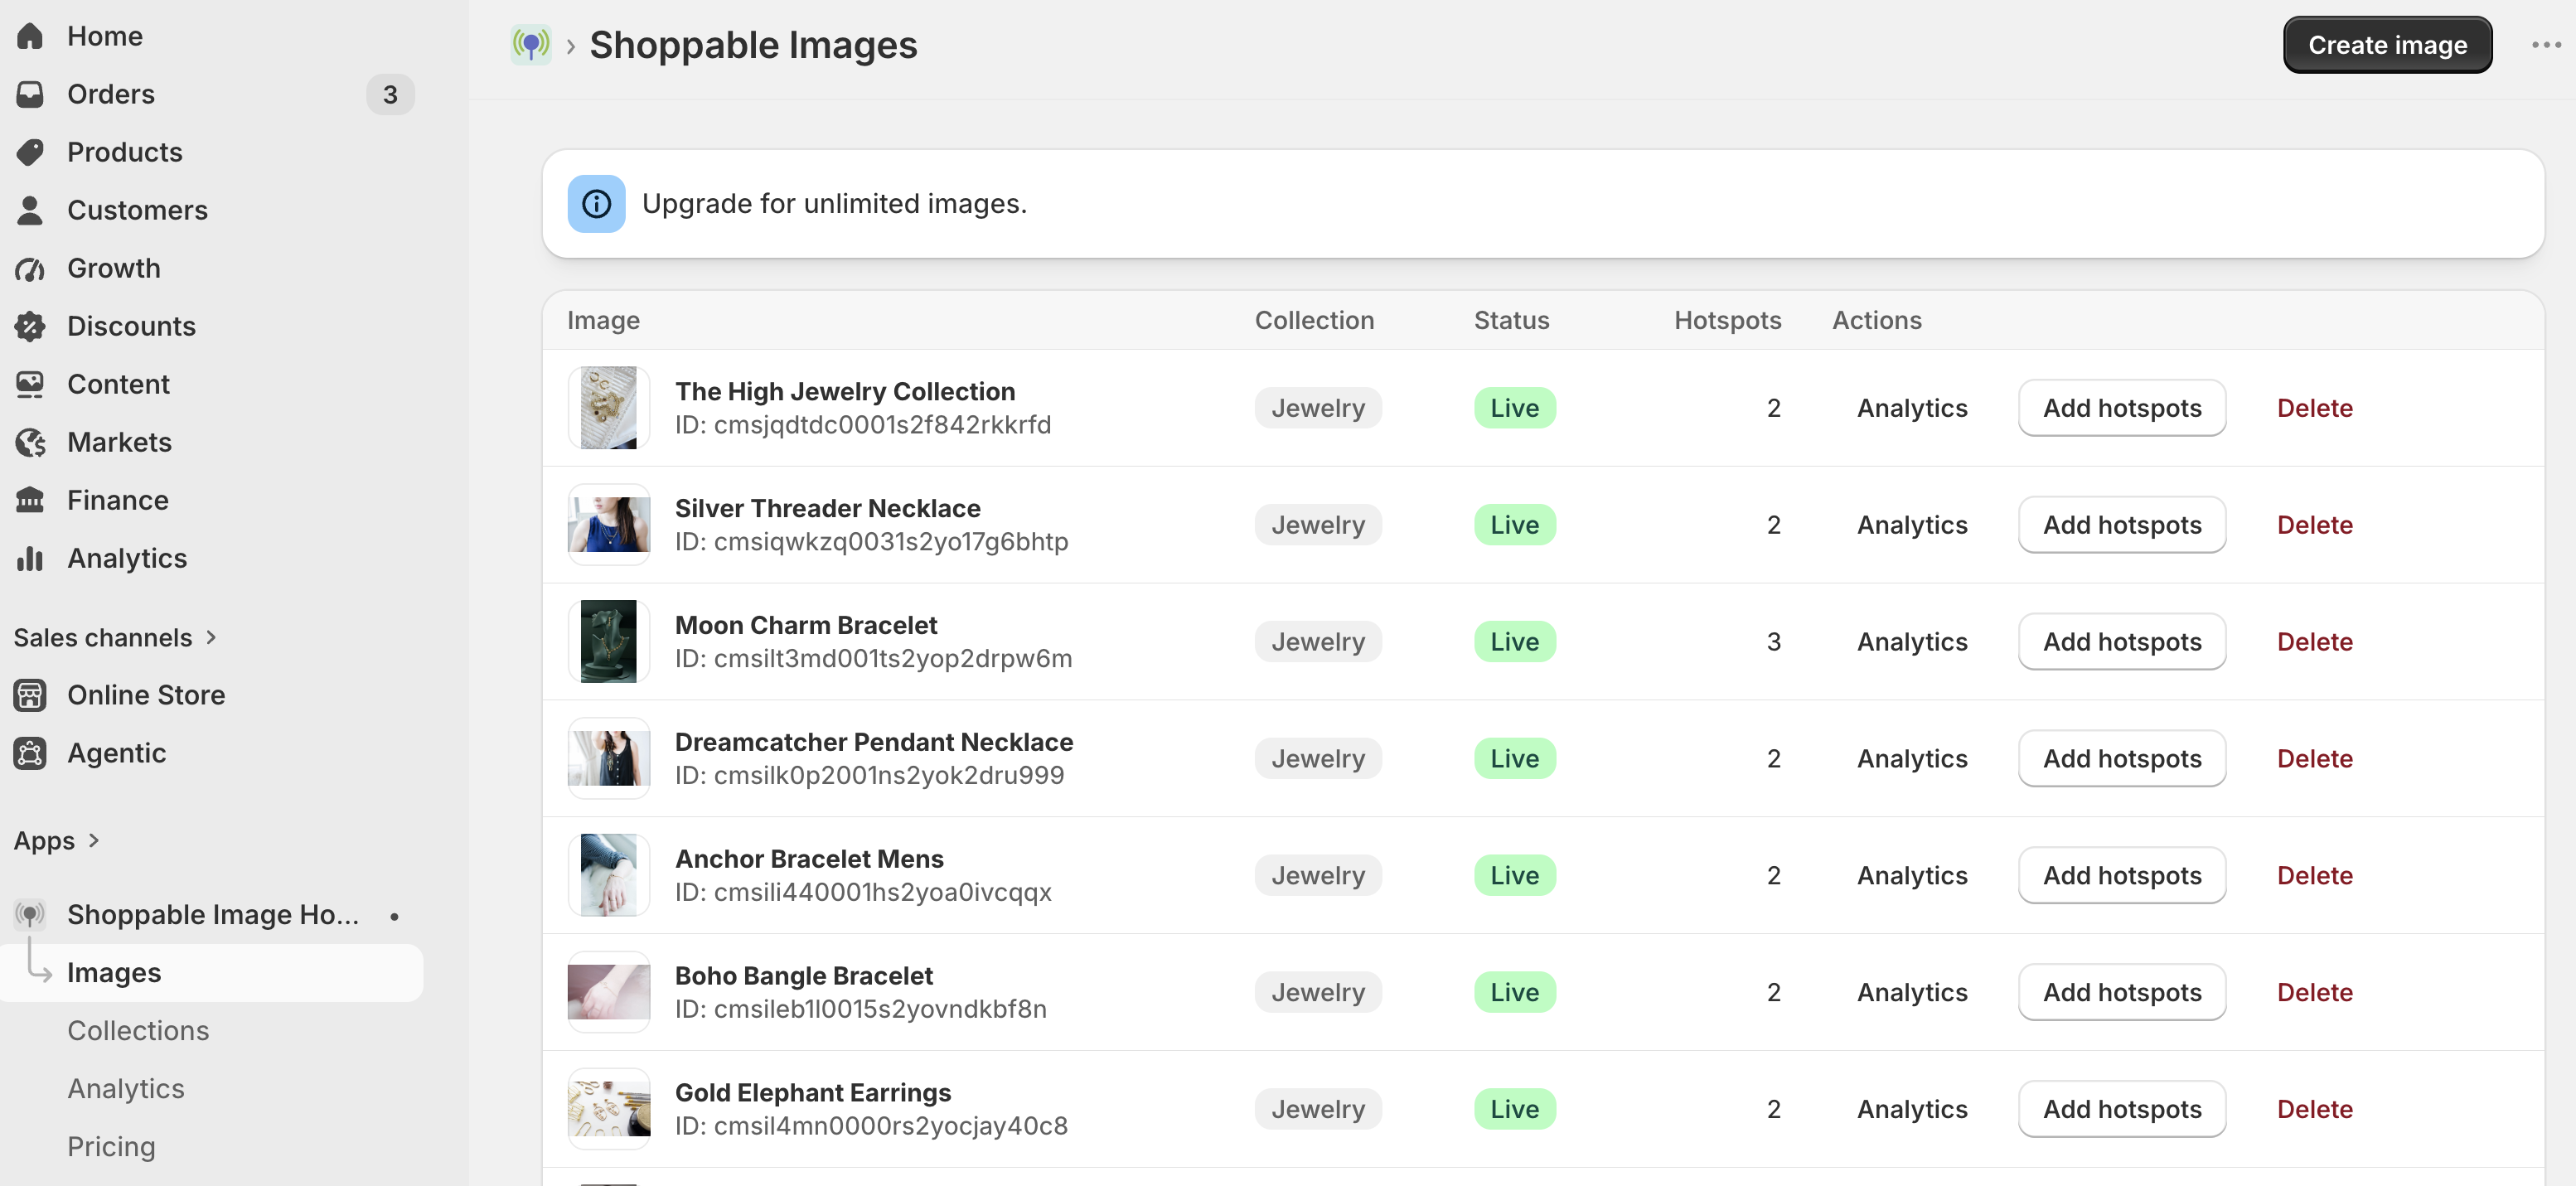The image size is (2576, 1186).
Task: Open the Moon Charm Bracelet thumbnail
Action: pos(609,642)
